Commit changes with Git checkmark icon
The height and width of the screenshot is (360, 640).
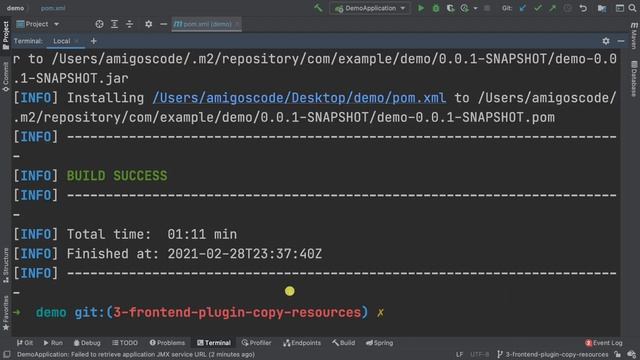538,8
